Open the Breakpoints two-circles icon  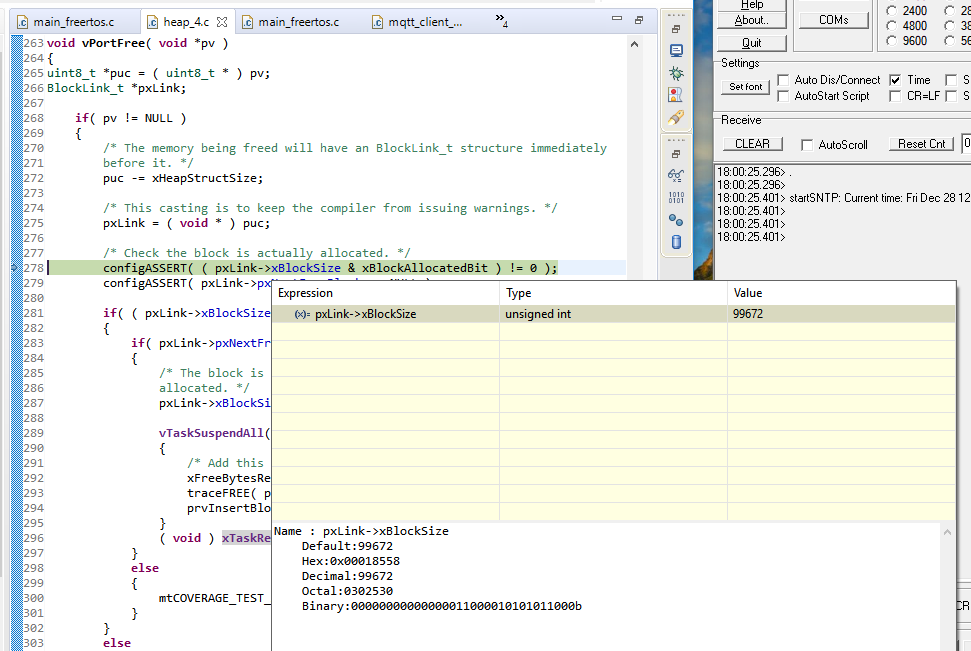coord(676,219)
